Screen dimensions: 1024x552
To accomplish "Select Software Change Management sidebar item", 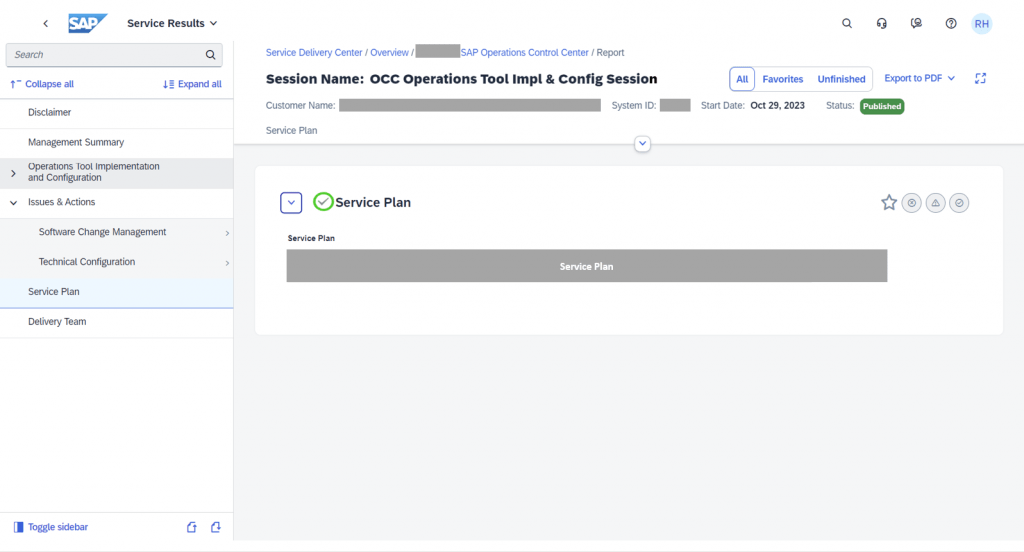I will [116, 233].
